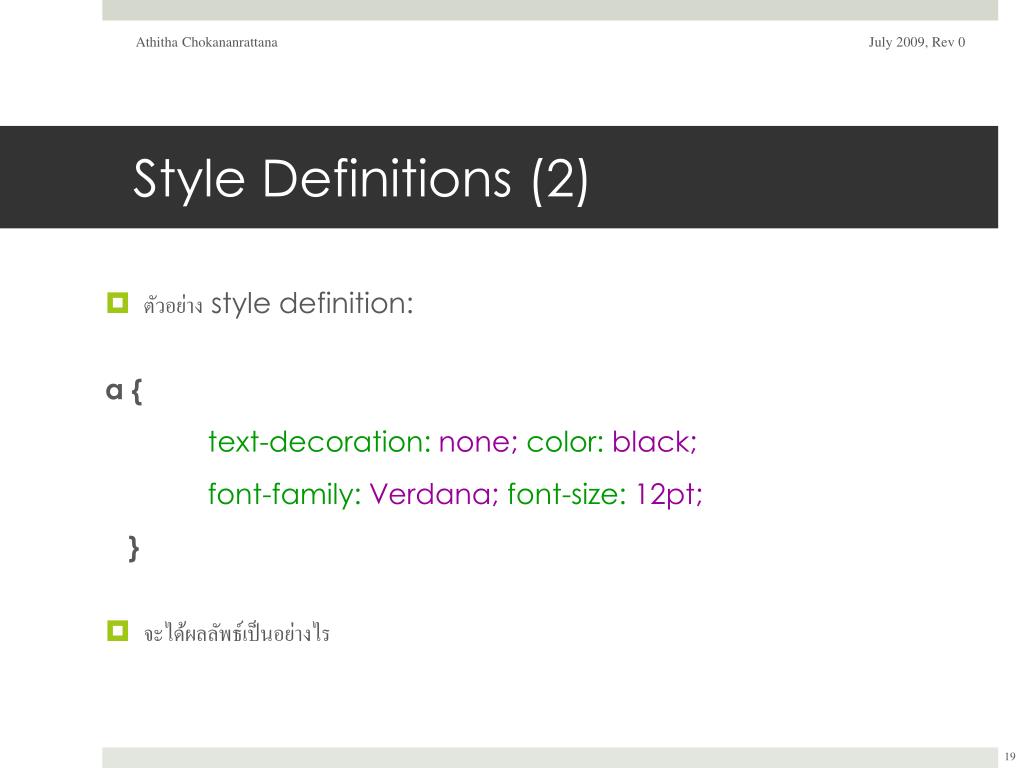Click the slide title 'Style Definitions (2)'

point(360,179)
